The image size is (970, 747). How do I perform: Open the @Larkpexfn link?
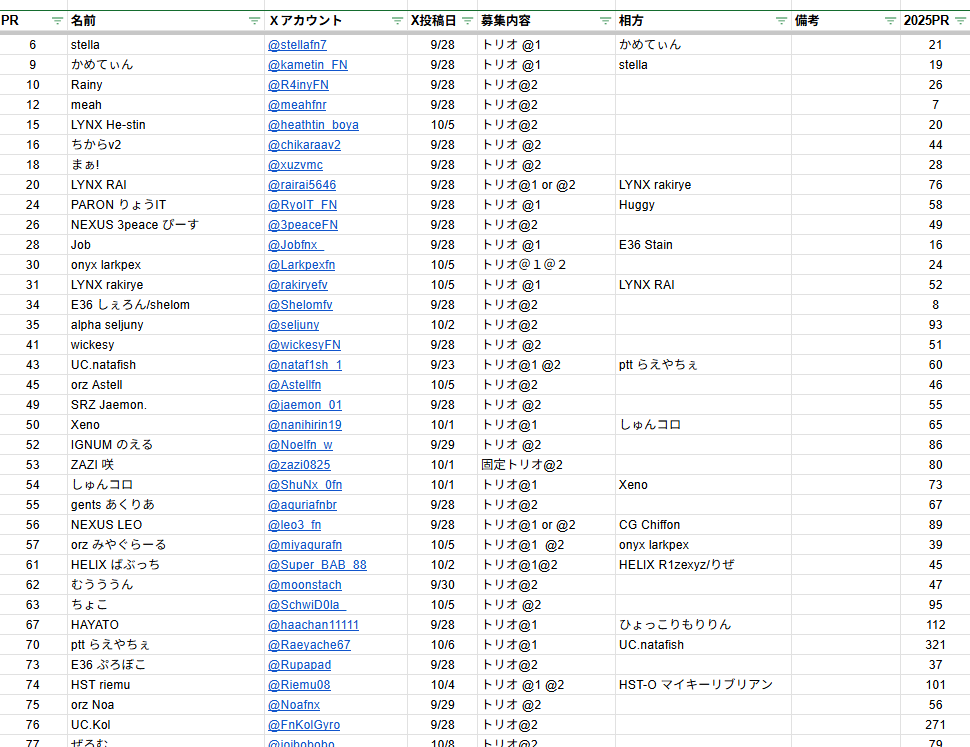coord(301,265)
